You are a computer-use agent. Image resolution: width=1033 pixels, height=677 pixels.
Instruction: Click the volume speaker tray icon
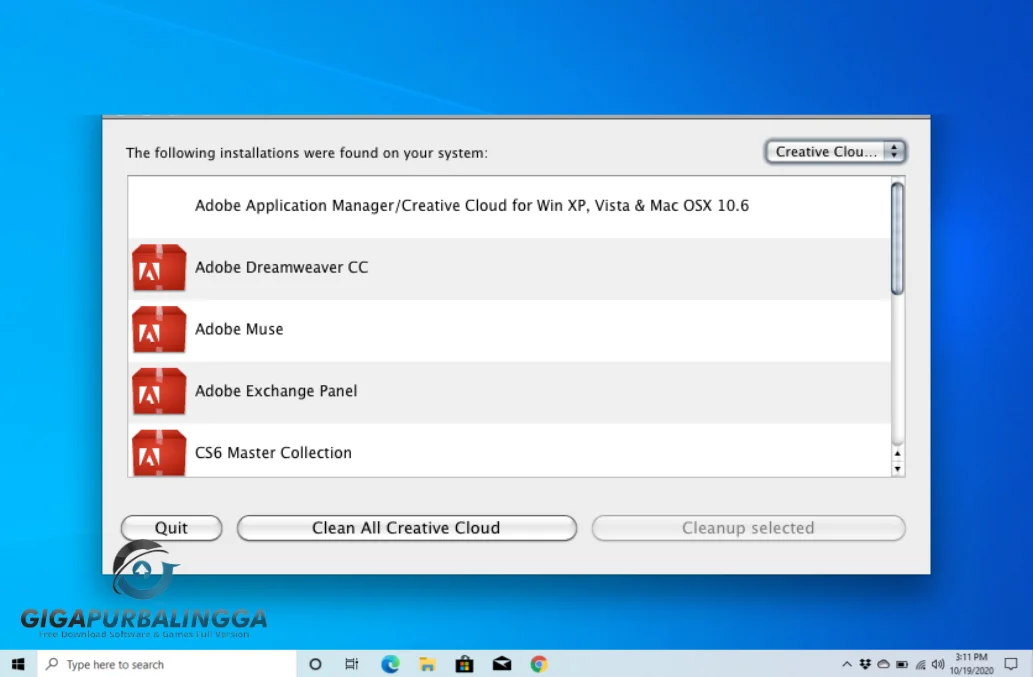point(938,664)
